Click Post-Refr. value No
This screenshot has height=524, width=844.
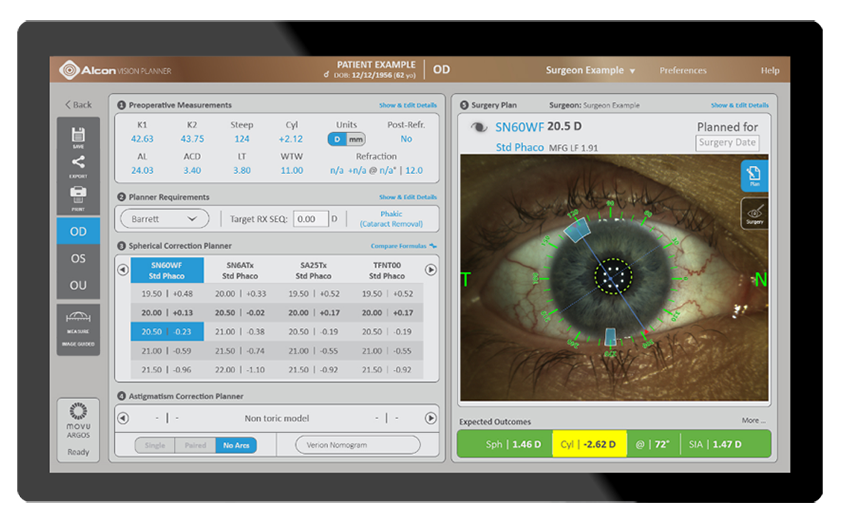click(406, 139)
